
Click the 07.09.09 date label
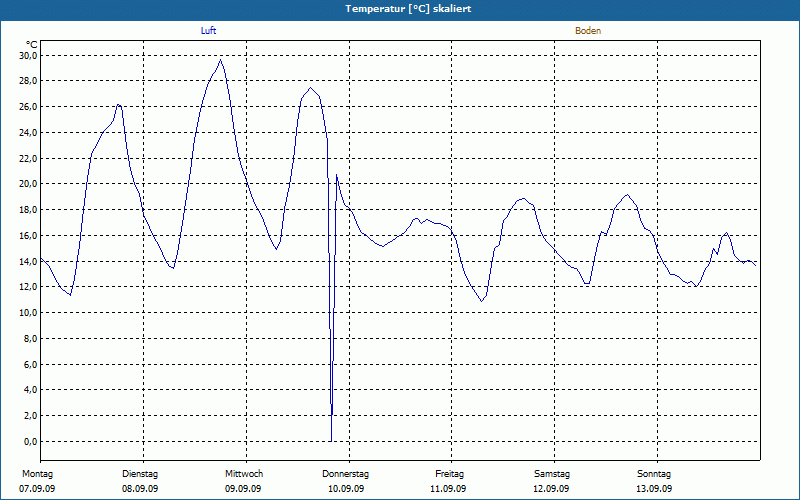(37, 489)
